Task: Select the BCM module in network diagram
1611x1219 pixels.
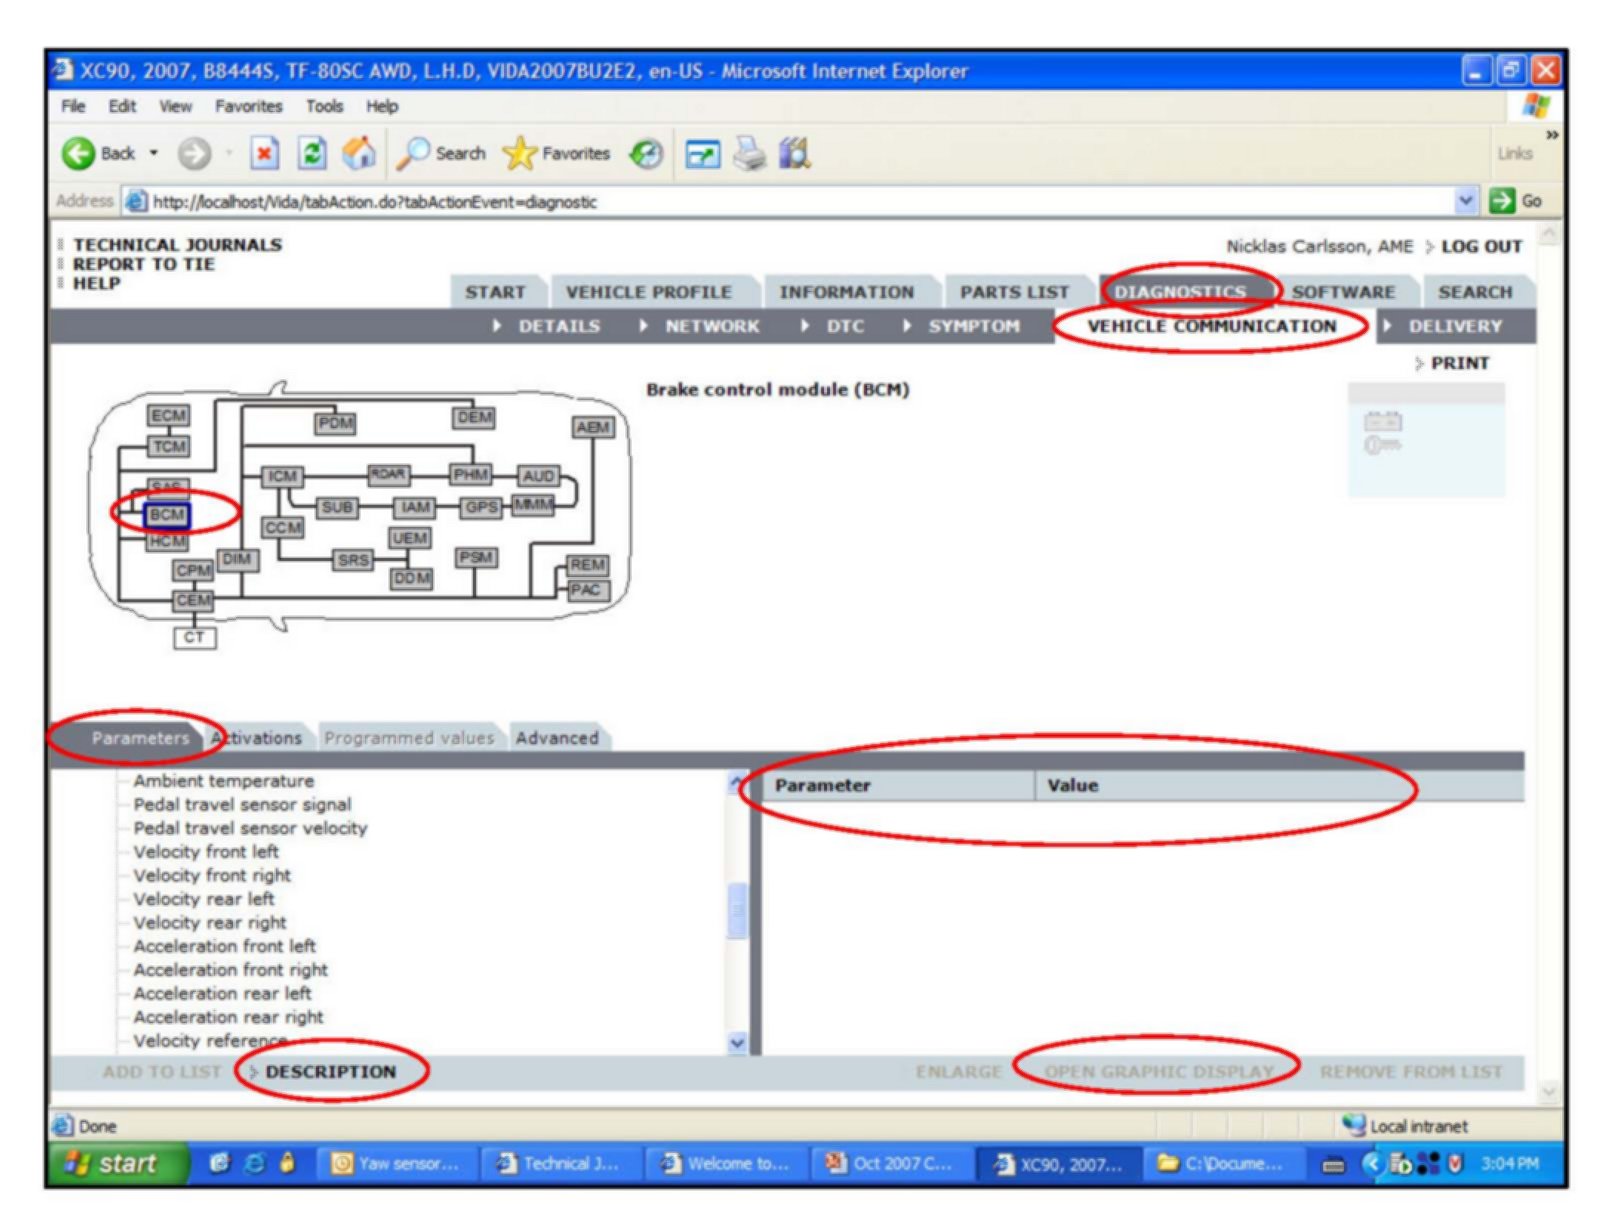Action: (x=167, y=515)
